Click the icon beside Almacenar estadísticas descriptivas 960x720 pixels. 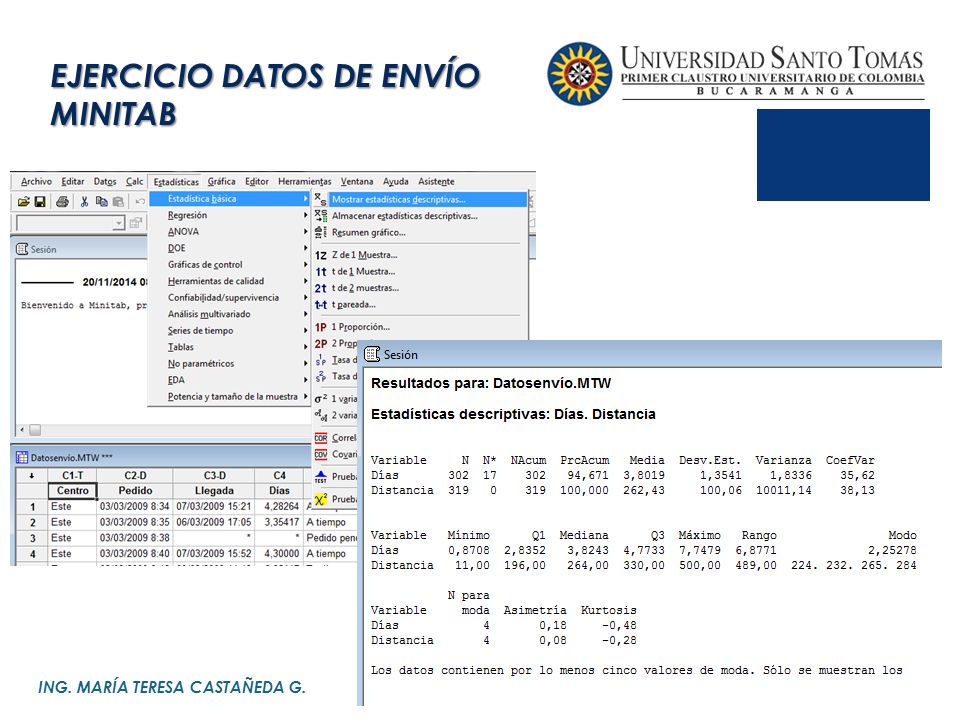click(x=321, y=216)
